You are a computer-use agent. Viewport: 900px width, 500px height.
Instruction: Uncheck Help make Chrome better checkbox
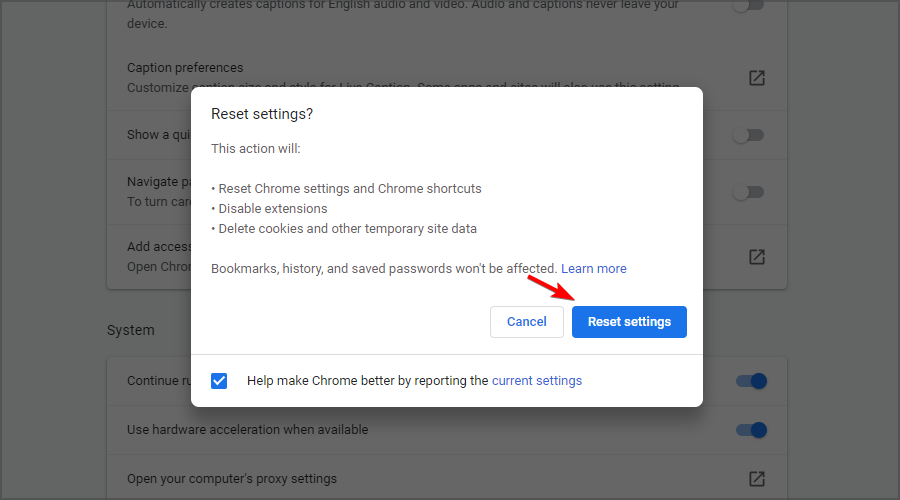coord(219,381)
